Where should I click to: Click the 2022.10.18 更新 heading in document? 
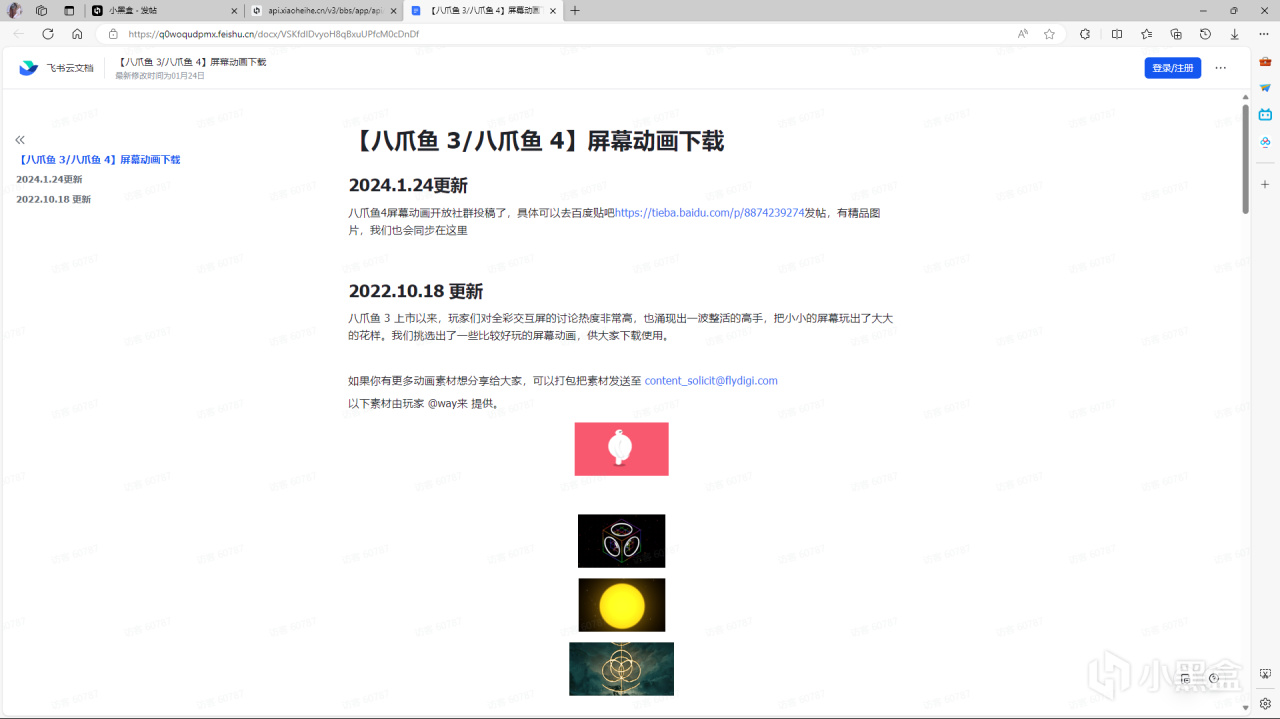(416, 291)
